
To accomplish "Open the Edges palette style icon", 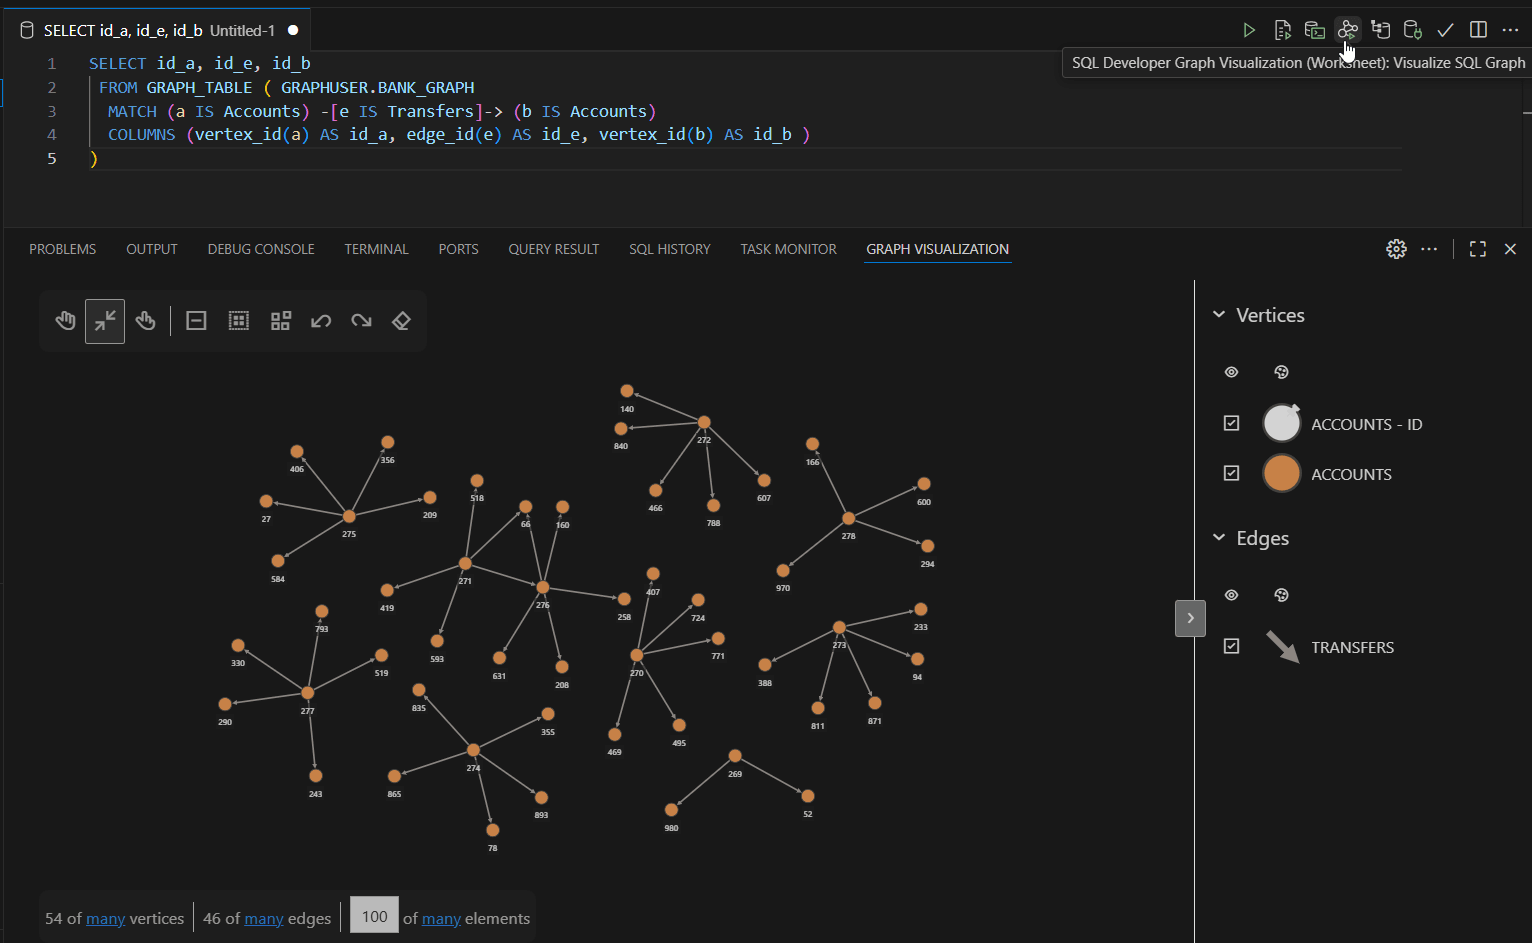I will 1281,595.
